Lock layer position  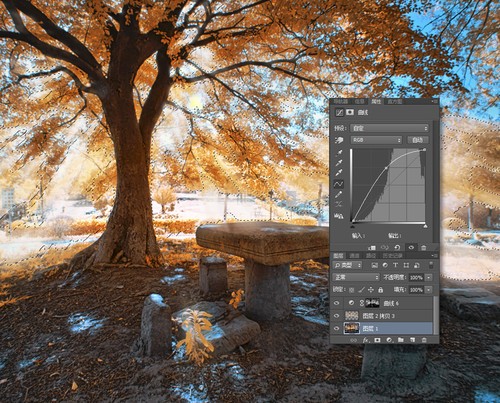coord(371,290)
